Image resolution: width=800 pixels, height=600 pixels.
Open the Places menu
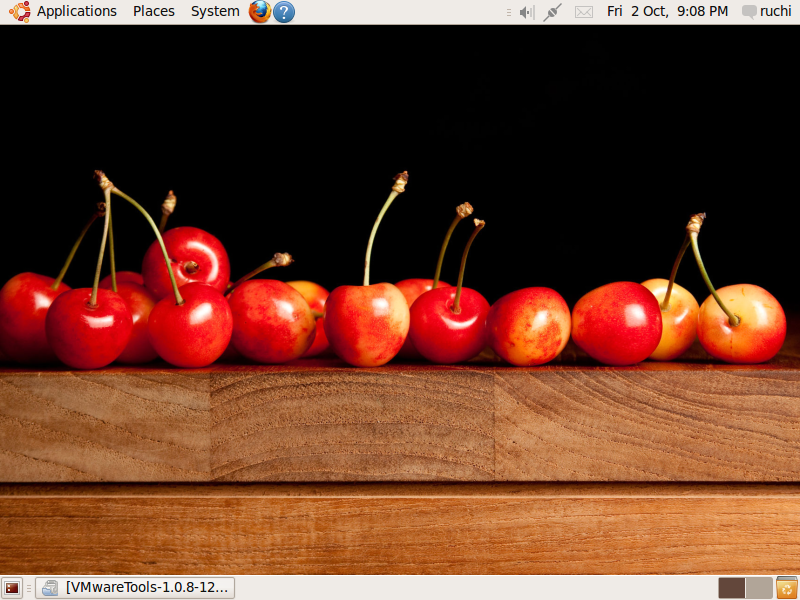coord(154,11)
